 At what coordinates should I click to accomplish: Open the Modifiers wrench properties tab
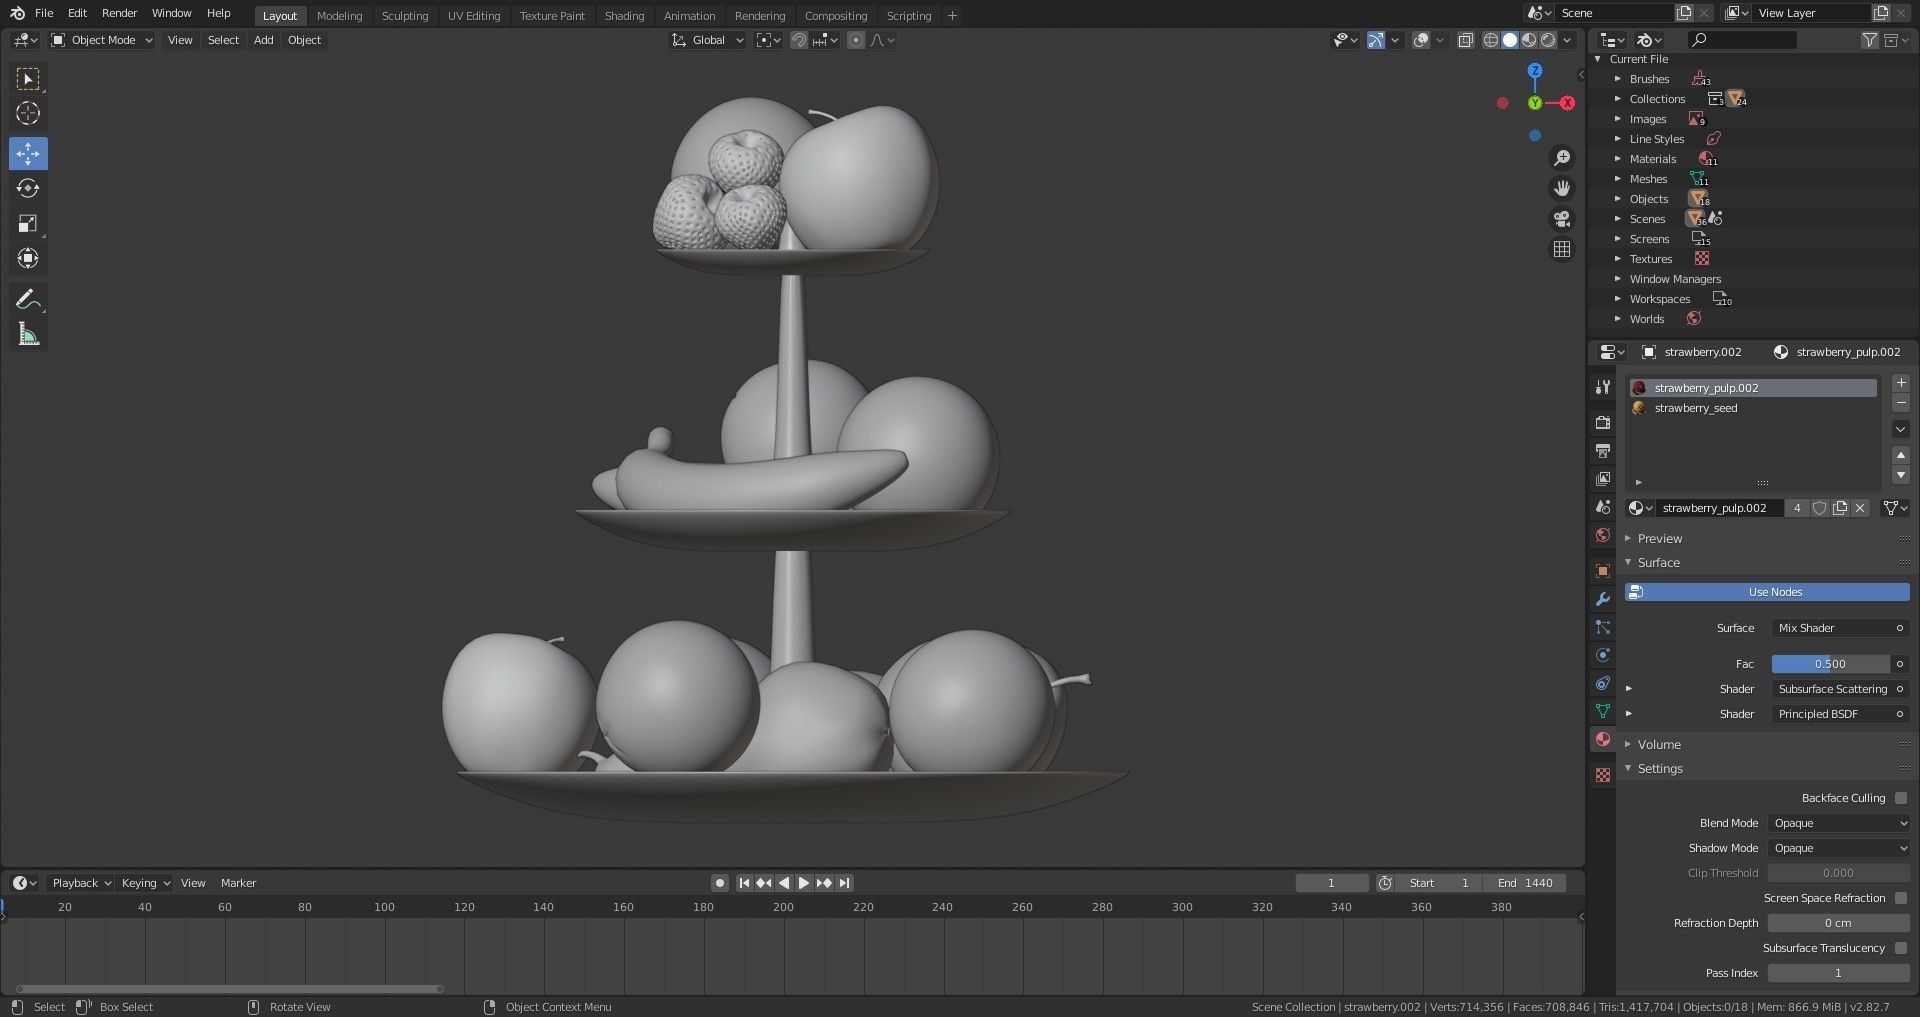point(1603,599)
